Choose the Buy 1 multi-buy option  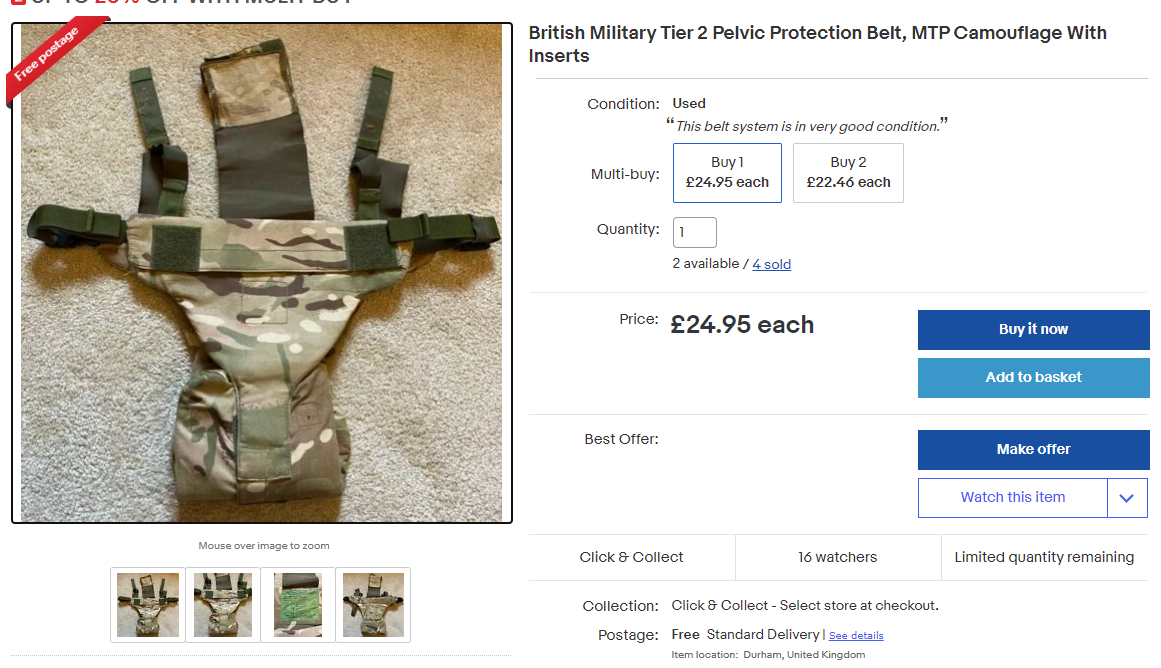(x=727, y=172)
